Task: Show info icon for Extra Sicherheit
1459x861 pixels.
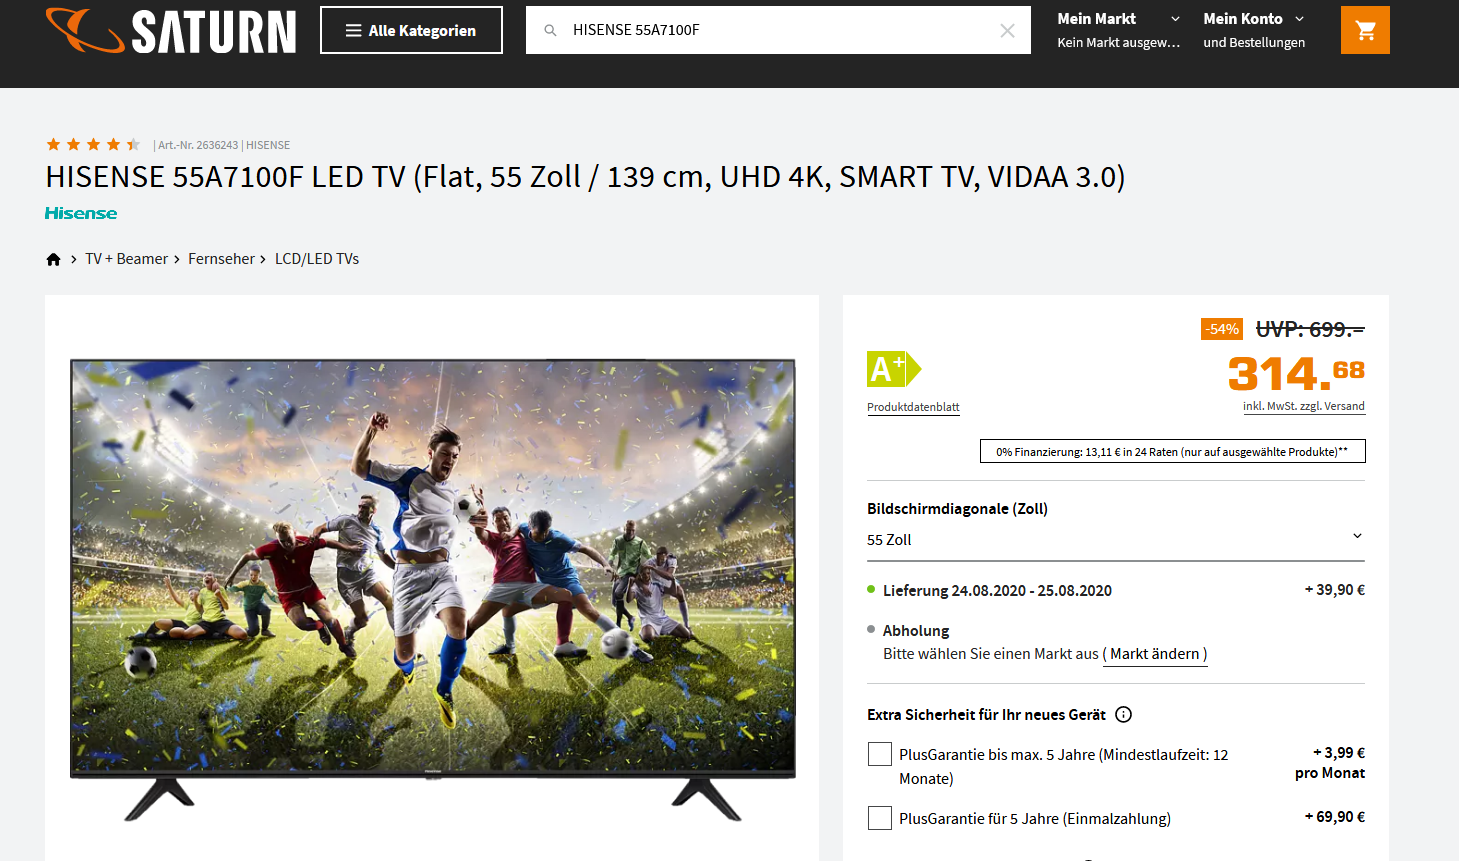Action: (x=1123, y=714)
